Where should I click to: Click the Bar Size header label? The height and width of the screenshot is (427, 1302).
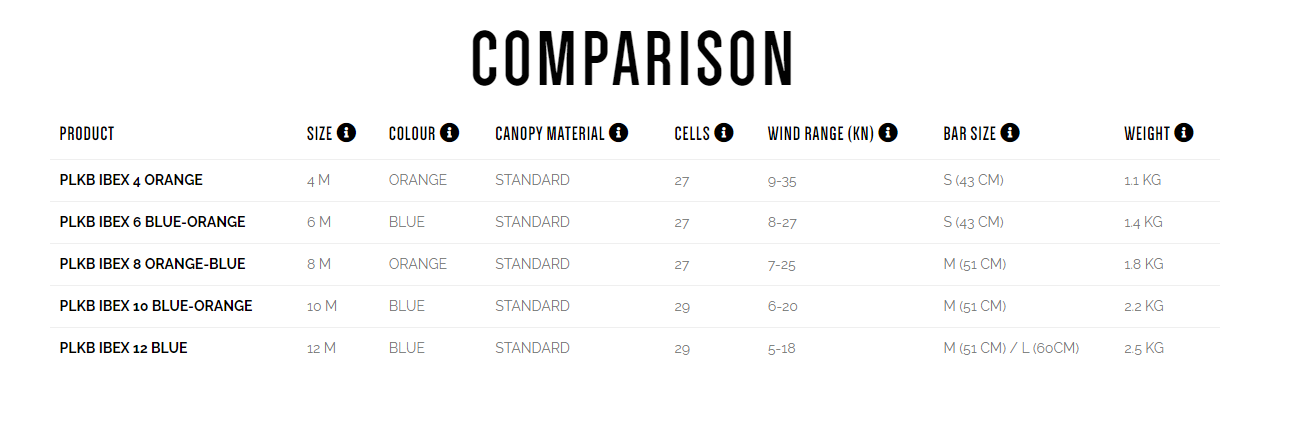tap(969, 134)
